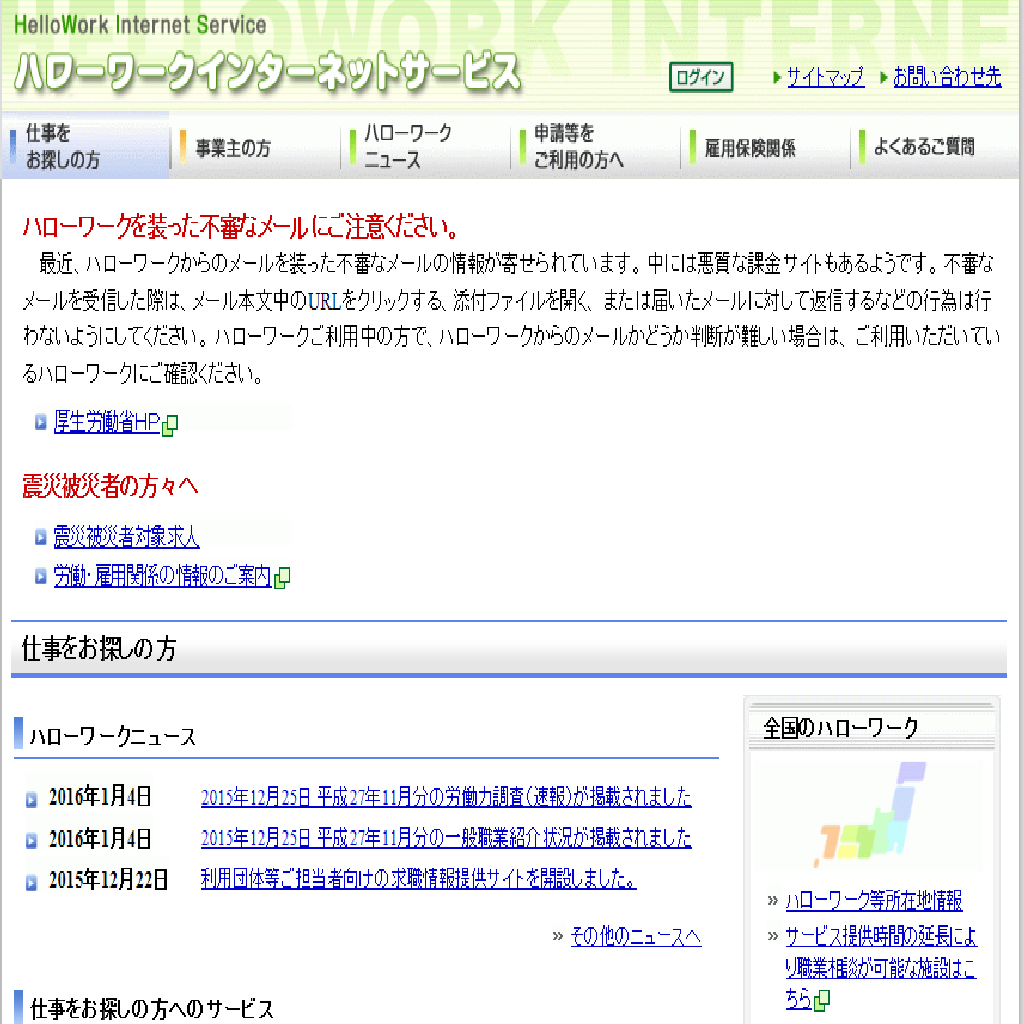
Task: Open the サービス提供時間の延長 facilities link
Action: [880, 968]
